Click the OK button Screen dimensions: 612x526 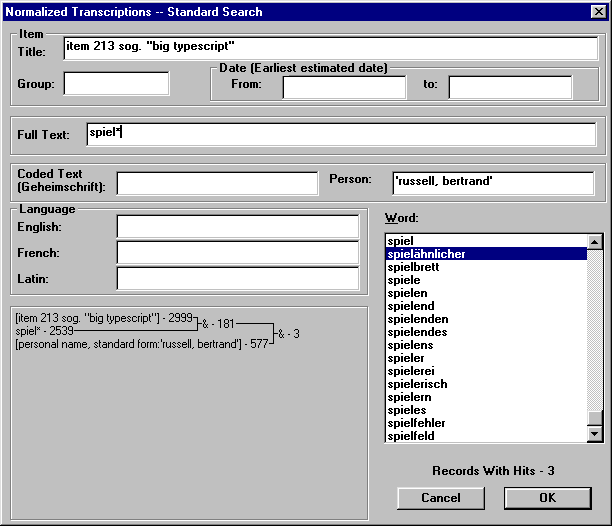(547, 497)
